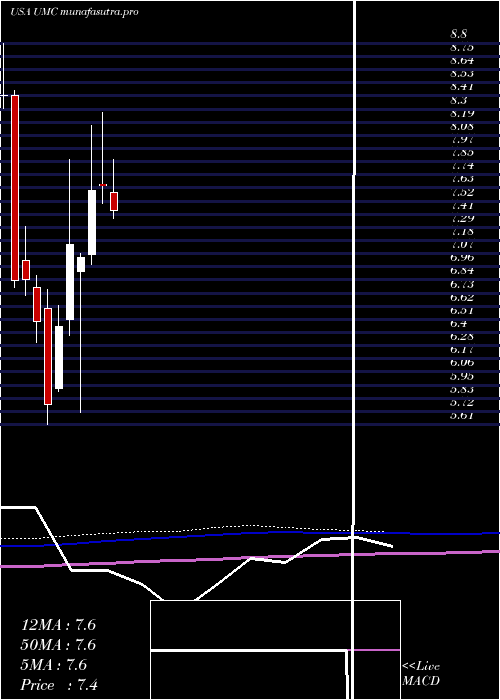Click the 6.73 price axis label
The image size is (500, 700).
[462, 284]
